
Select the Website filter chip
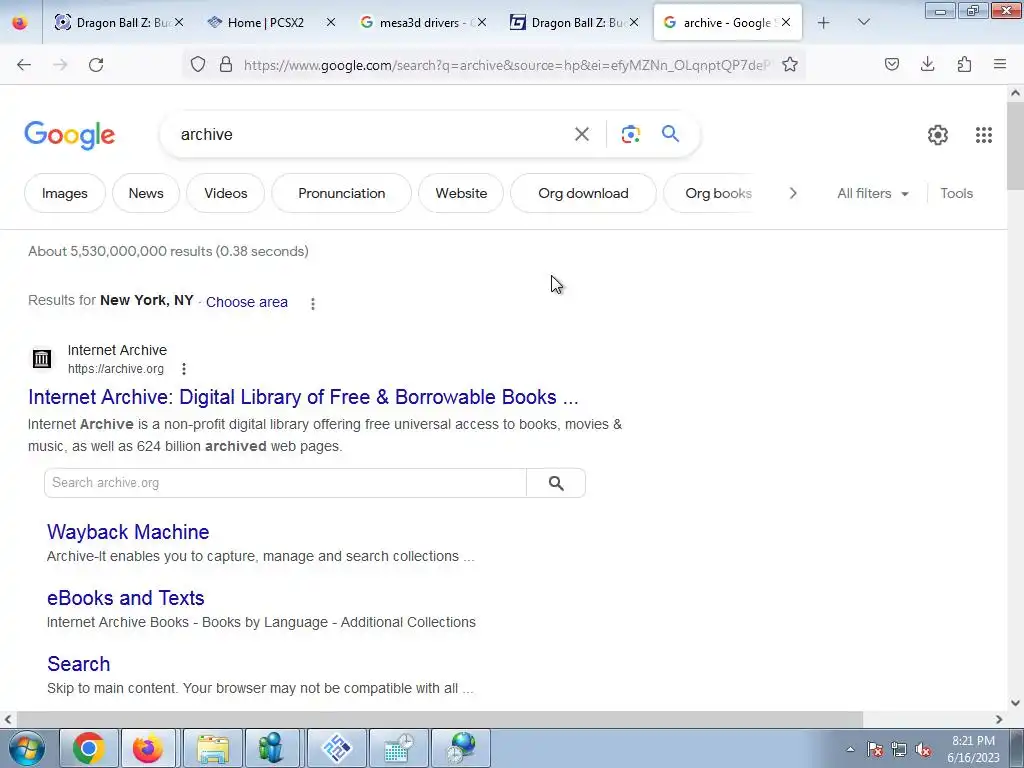pyautogui.click(x=461, y=193)
